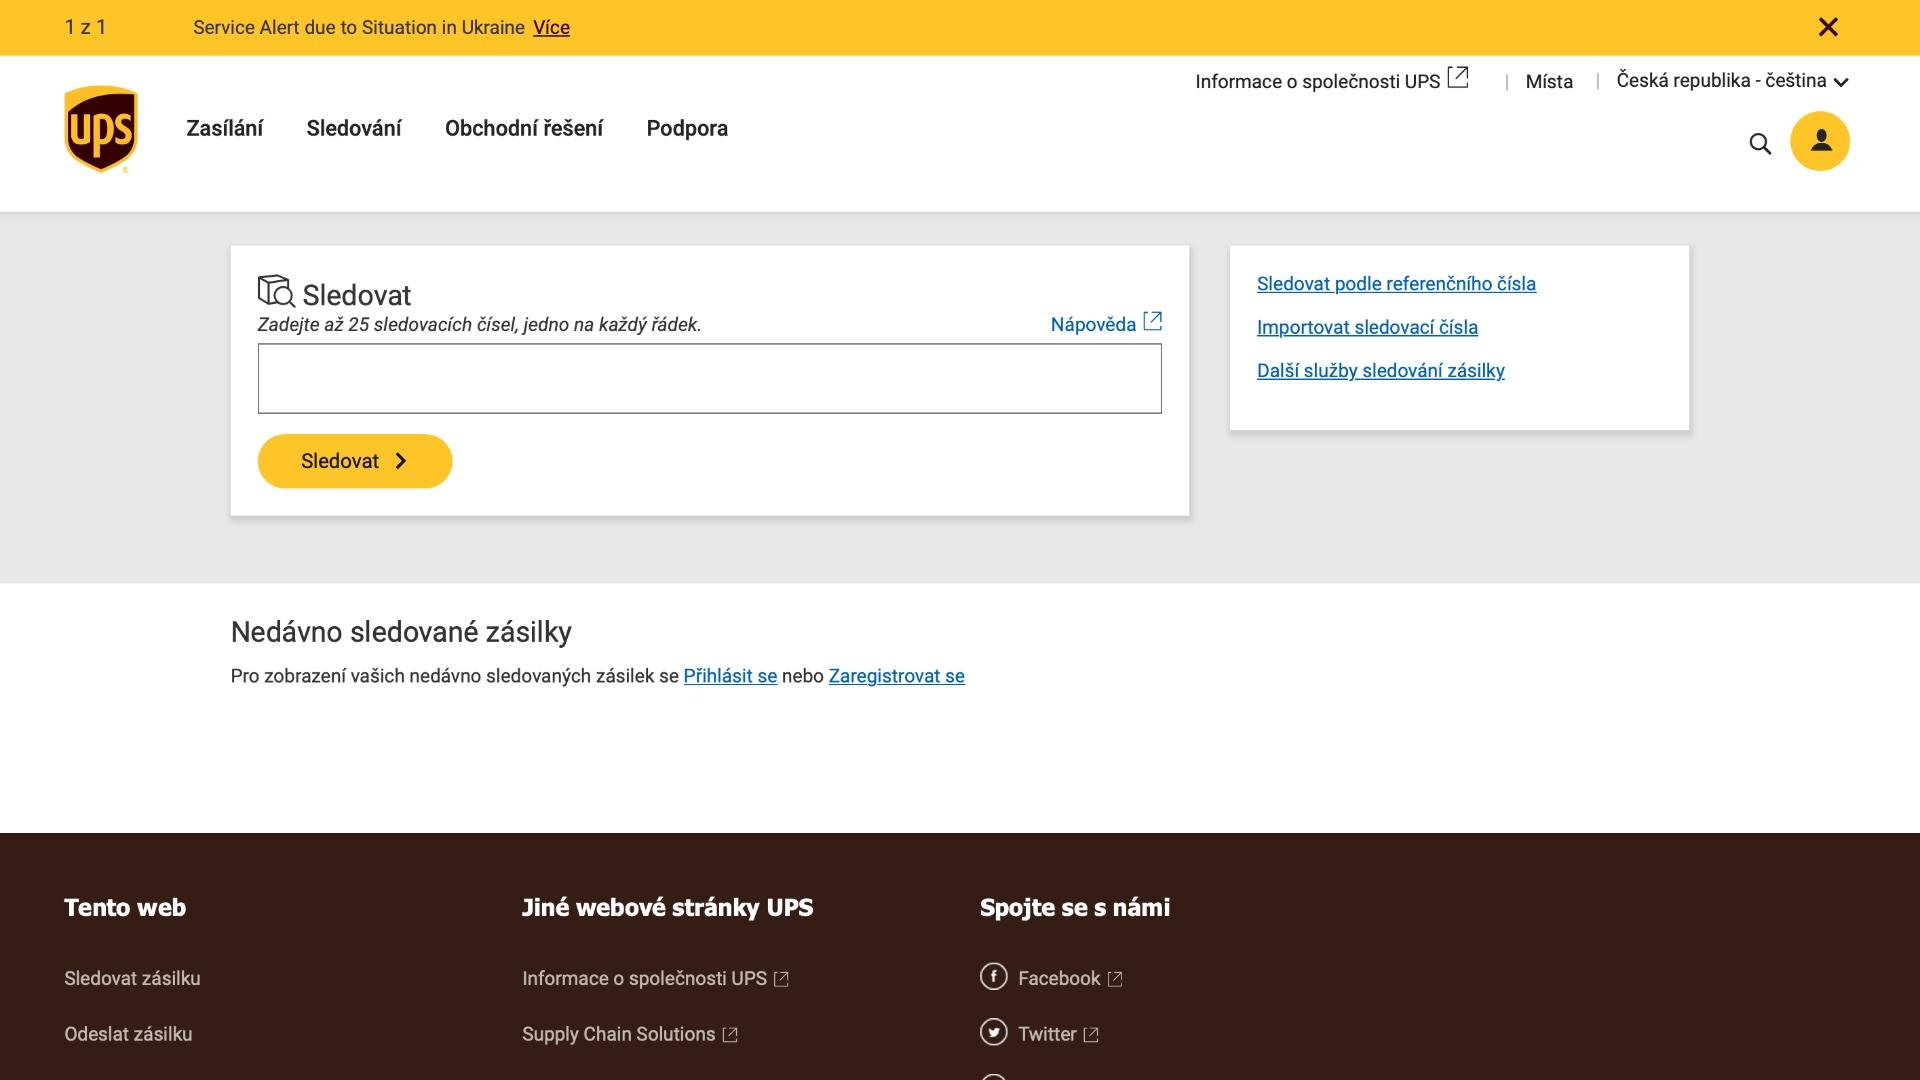This screenshot has width=1920, height=1080.
Task: Open the Nápověda help link
Action: [x=1093, y=324]
